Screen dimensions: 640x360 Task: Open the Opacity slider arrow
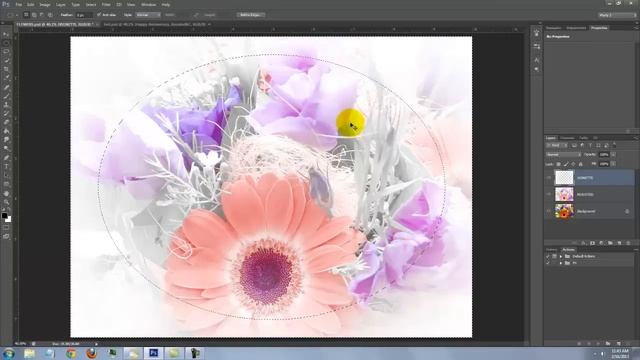[613, 155]
